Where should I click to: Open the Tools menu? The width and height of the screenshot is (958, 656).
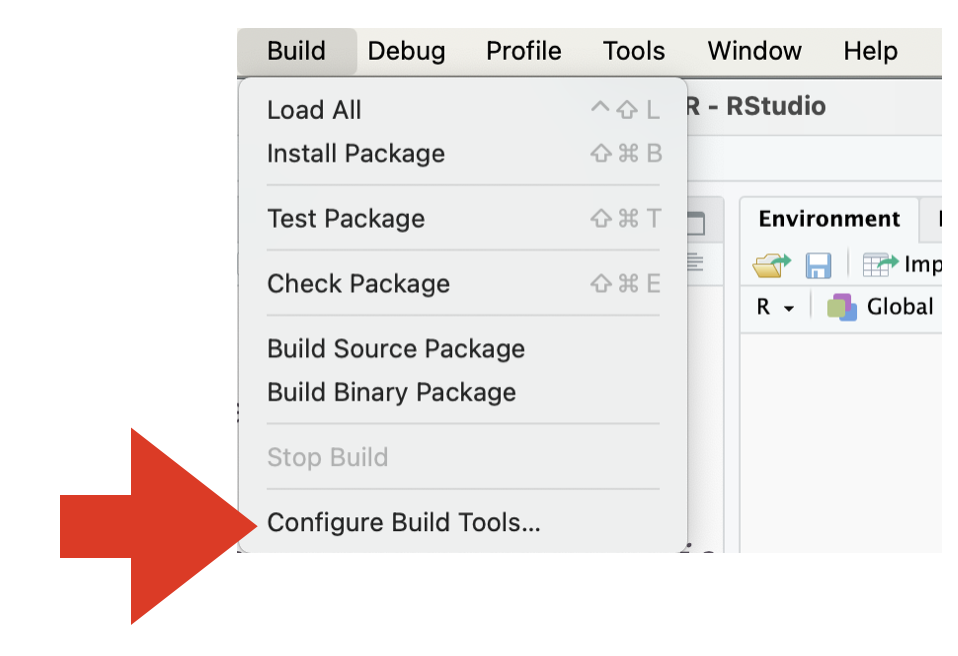(x=633, y=51)
